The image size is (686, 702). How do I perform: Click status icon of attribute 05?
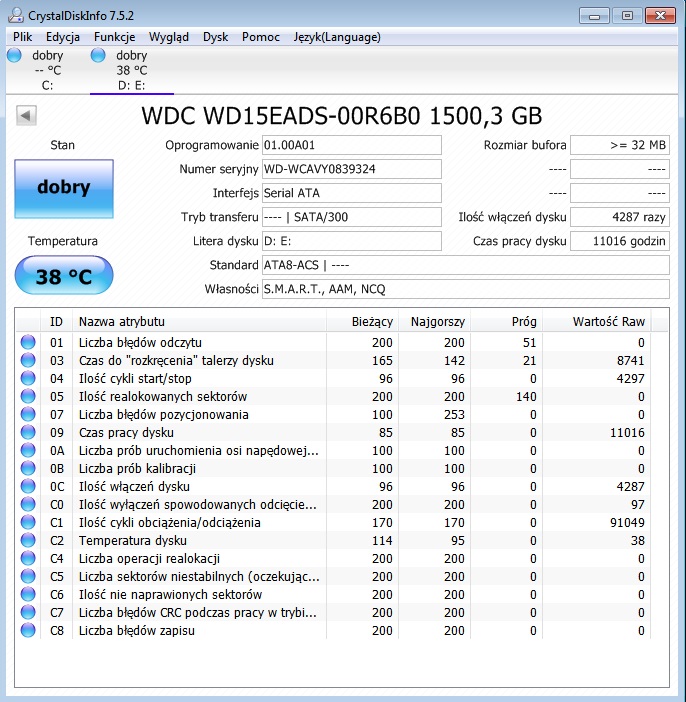(28, 396)
